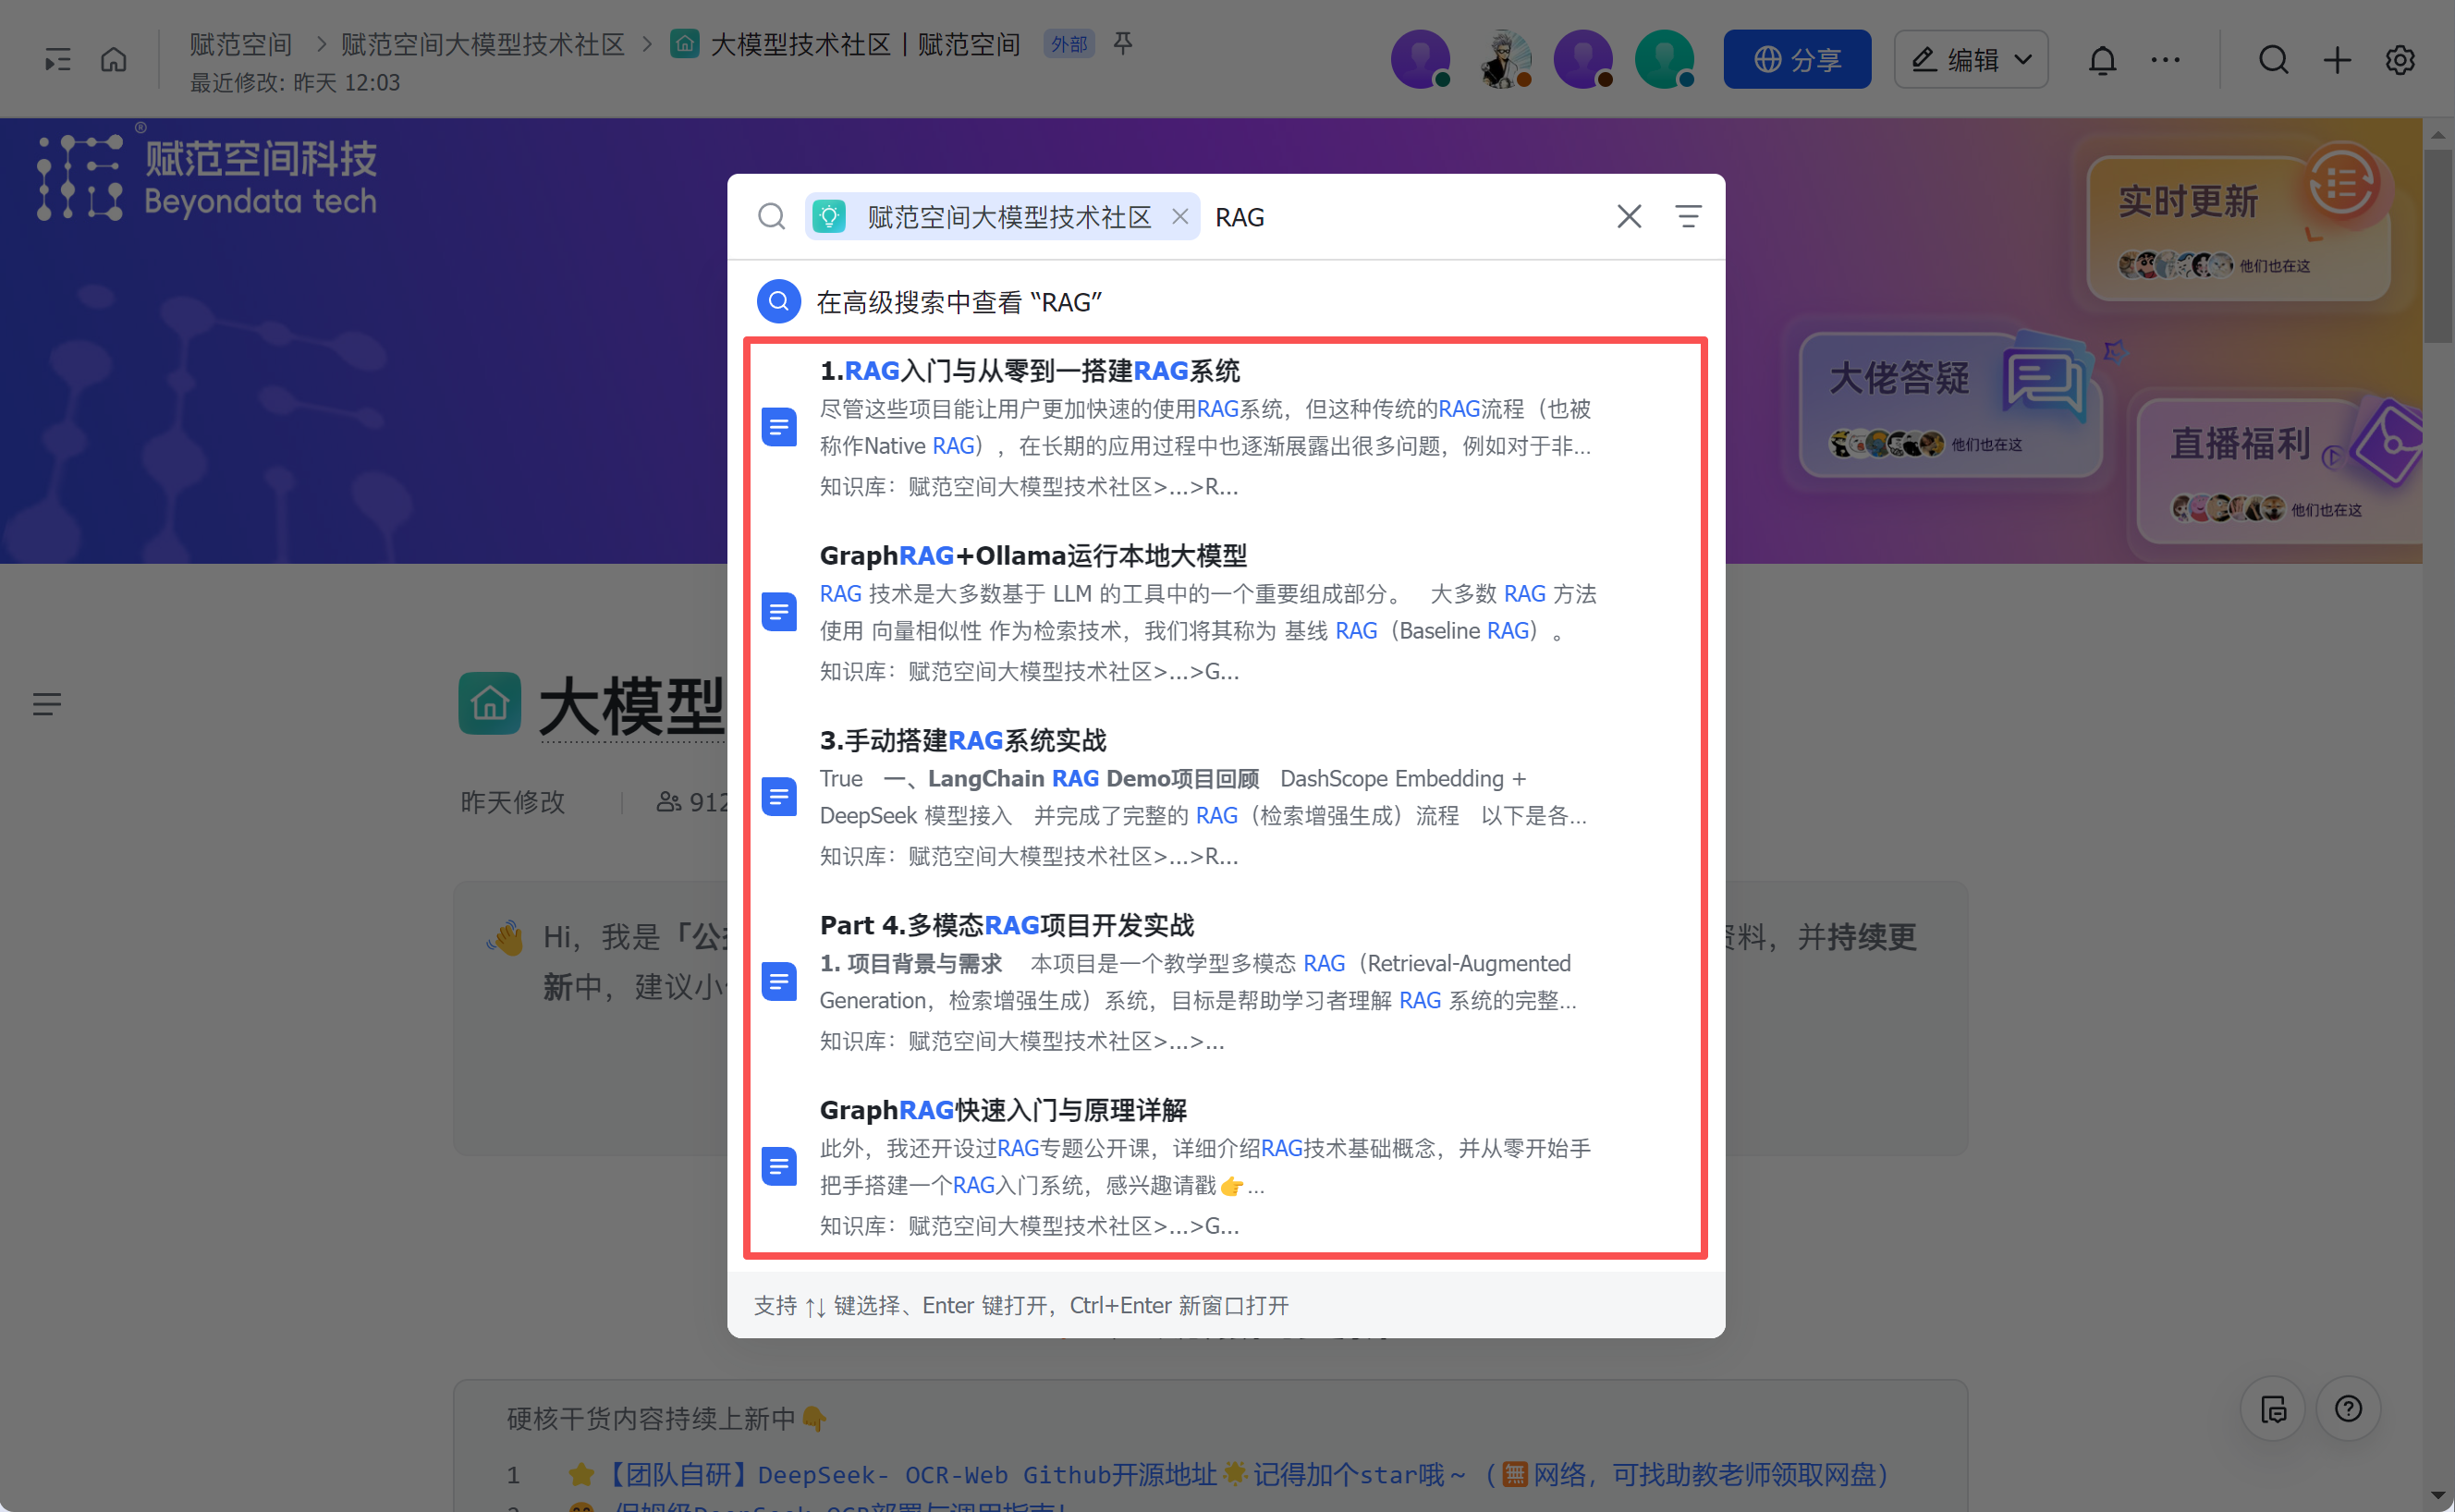Click the 分享 share button

1797,60
